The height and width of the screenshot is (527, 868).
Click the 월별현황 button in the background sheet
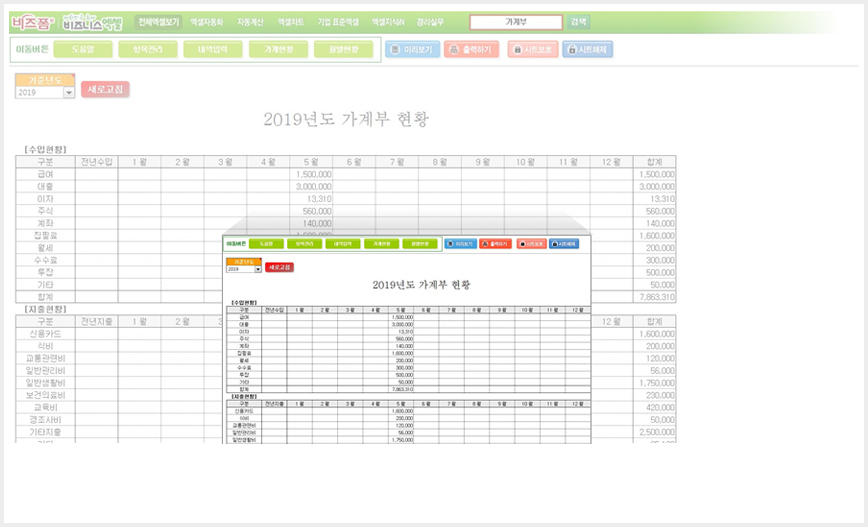click(343, 49)
